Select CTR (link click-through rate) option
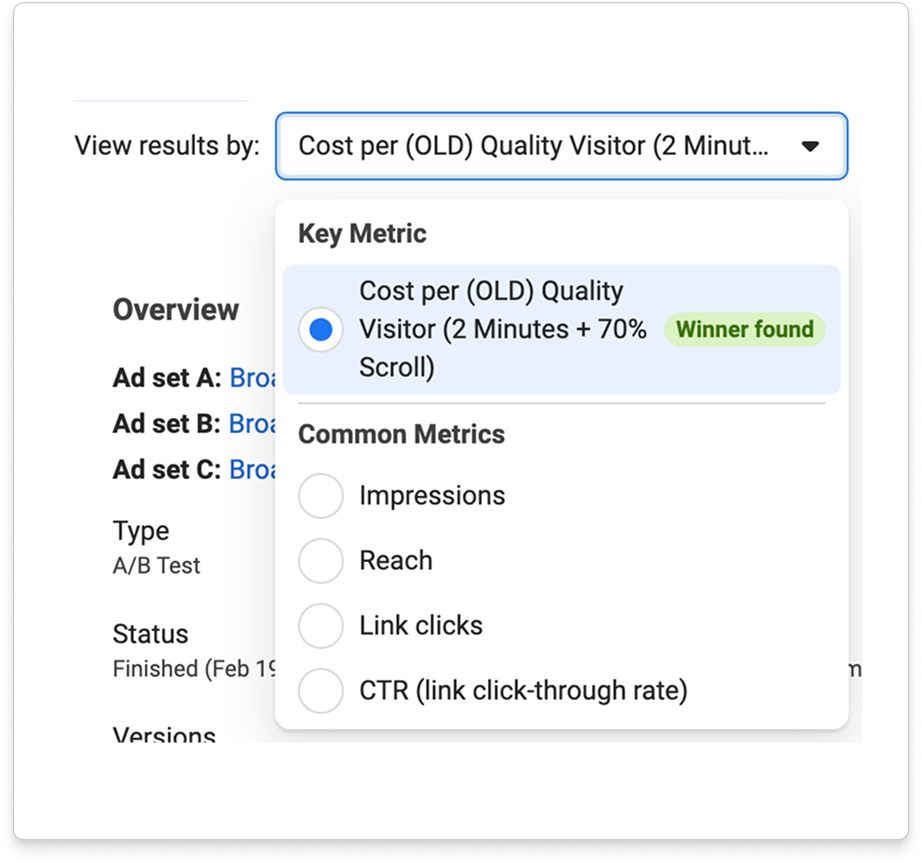 coord(320,691)
